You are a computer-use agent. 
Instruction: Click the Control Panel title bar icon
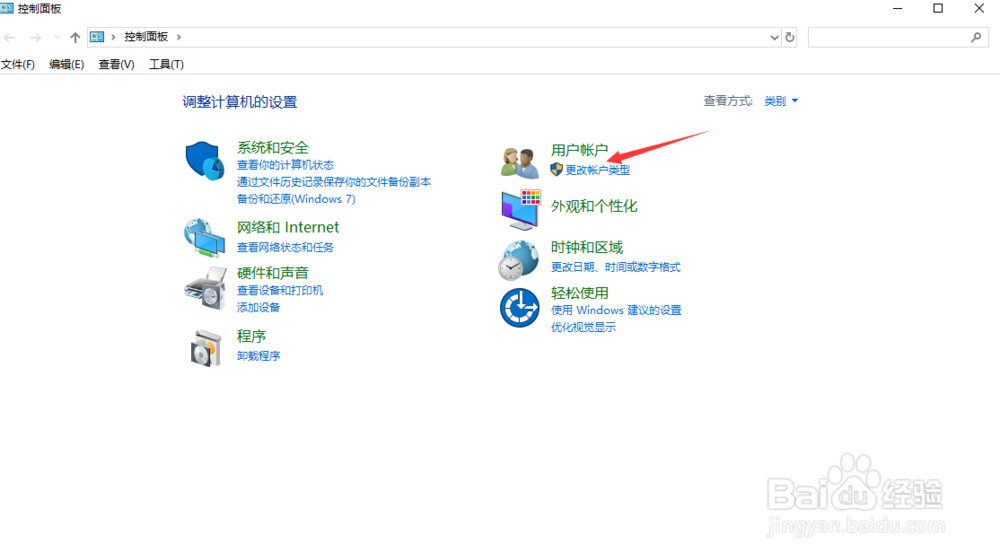coord(7,8)
